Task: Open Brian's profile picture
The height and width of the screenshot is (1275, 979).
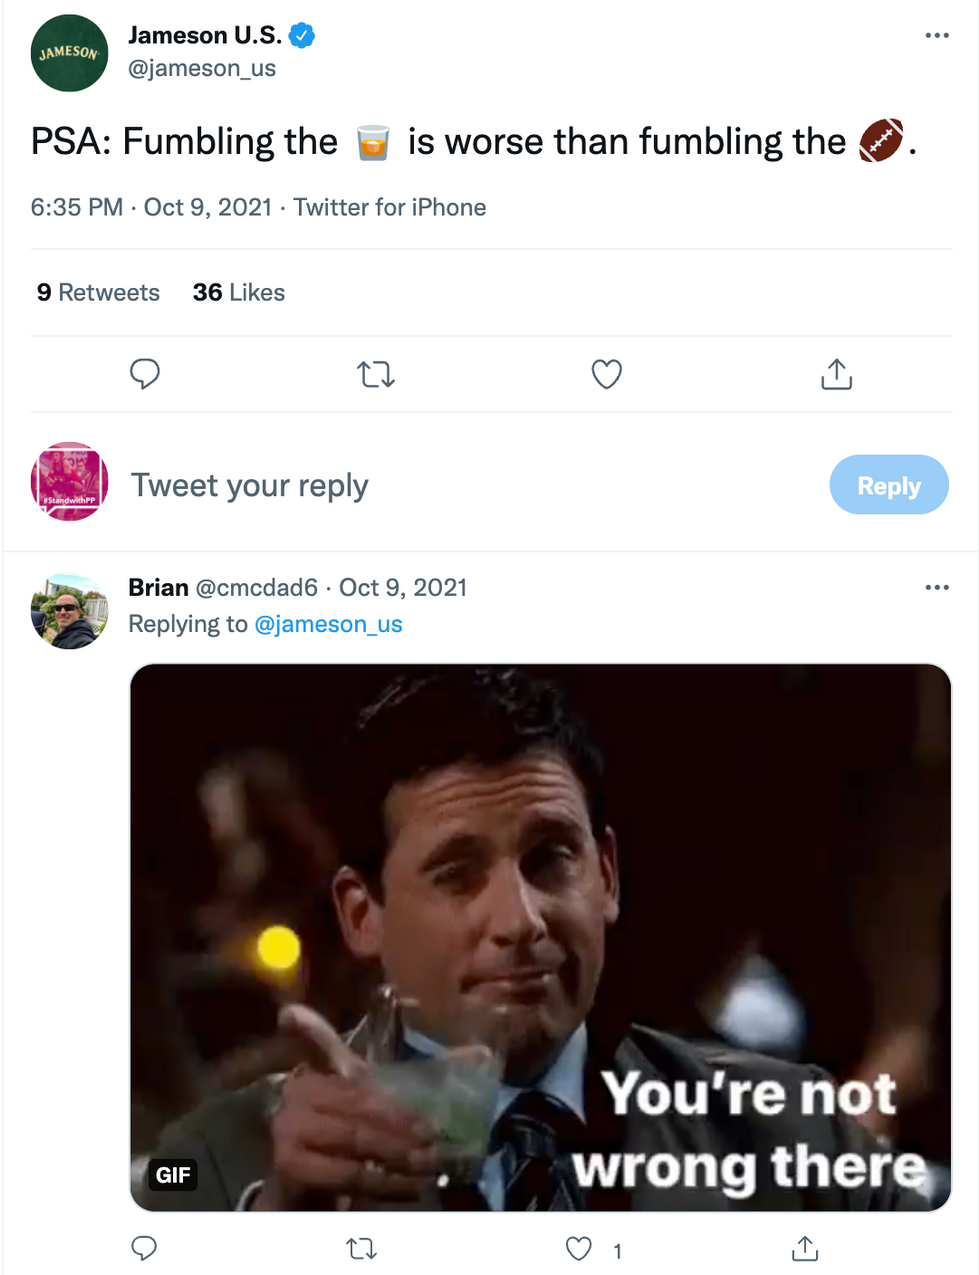Action: (x=69, y=611)
